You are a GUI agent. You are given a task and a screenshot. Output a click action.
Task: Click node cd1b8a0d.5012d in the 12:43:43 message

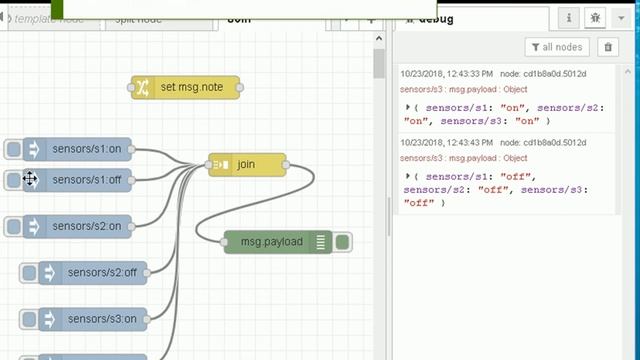[x=543, y=143]
